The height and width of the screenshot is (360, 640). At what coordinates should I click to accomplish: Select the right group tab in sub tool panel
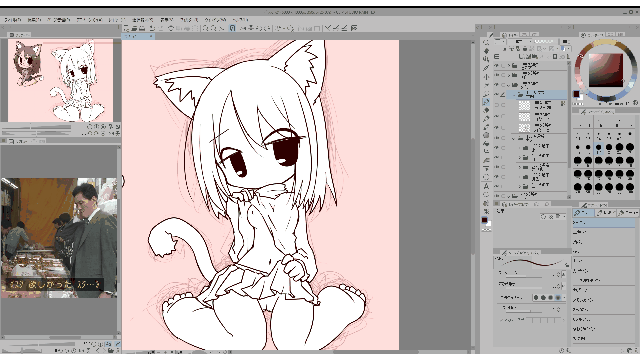[627, 213]
